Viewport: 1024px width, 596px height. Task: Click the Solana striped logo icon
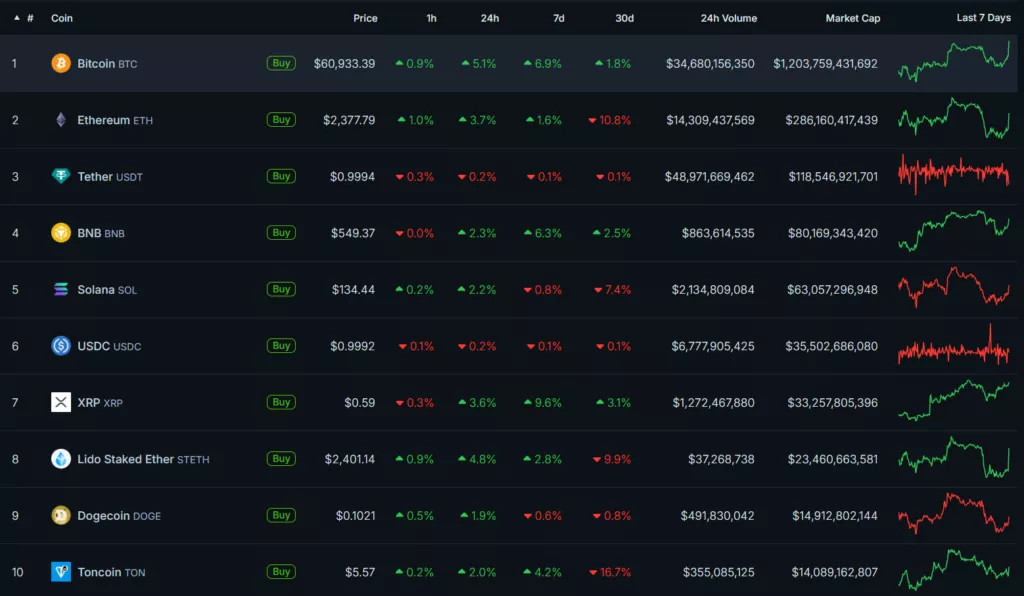tap(61, 289)
